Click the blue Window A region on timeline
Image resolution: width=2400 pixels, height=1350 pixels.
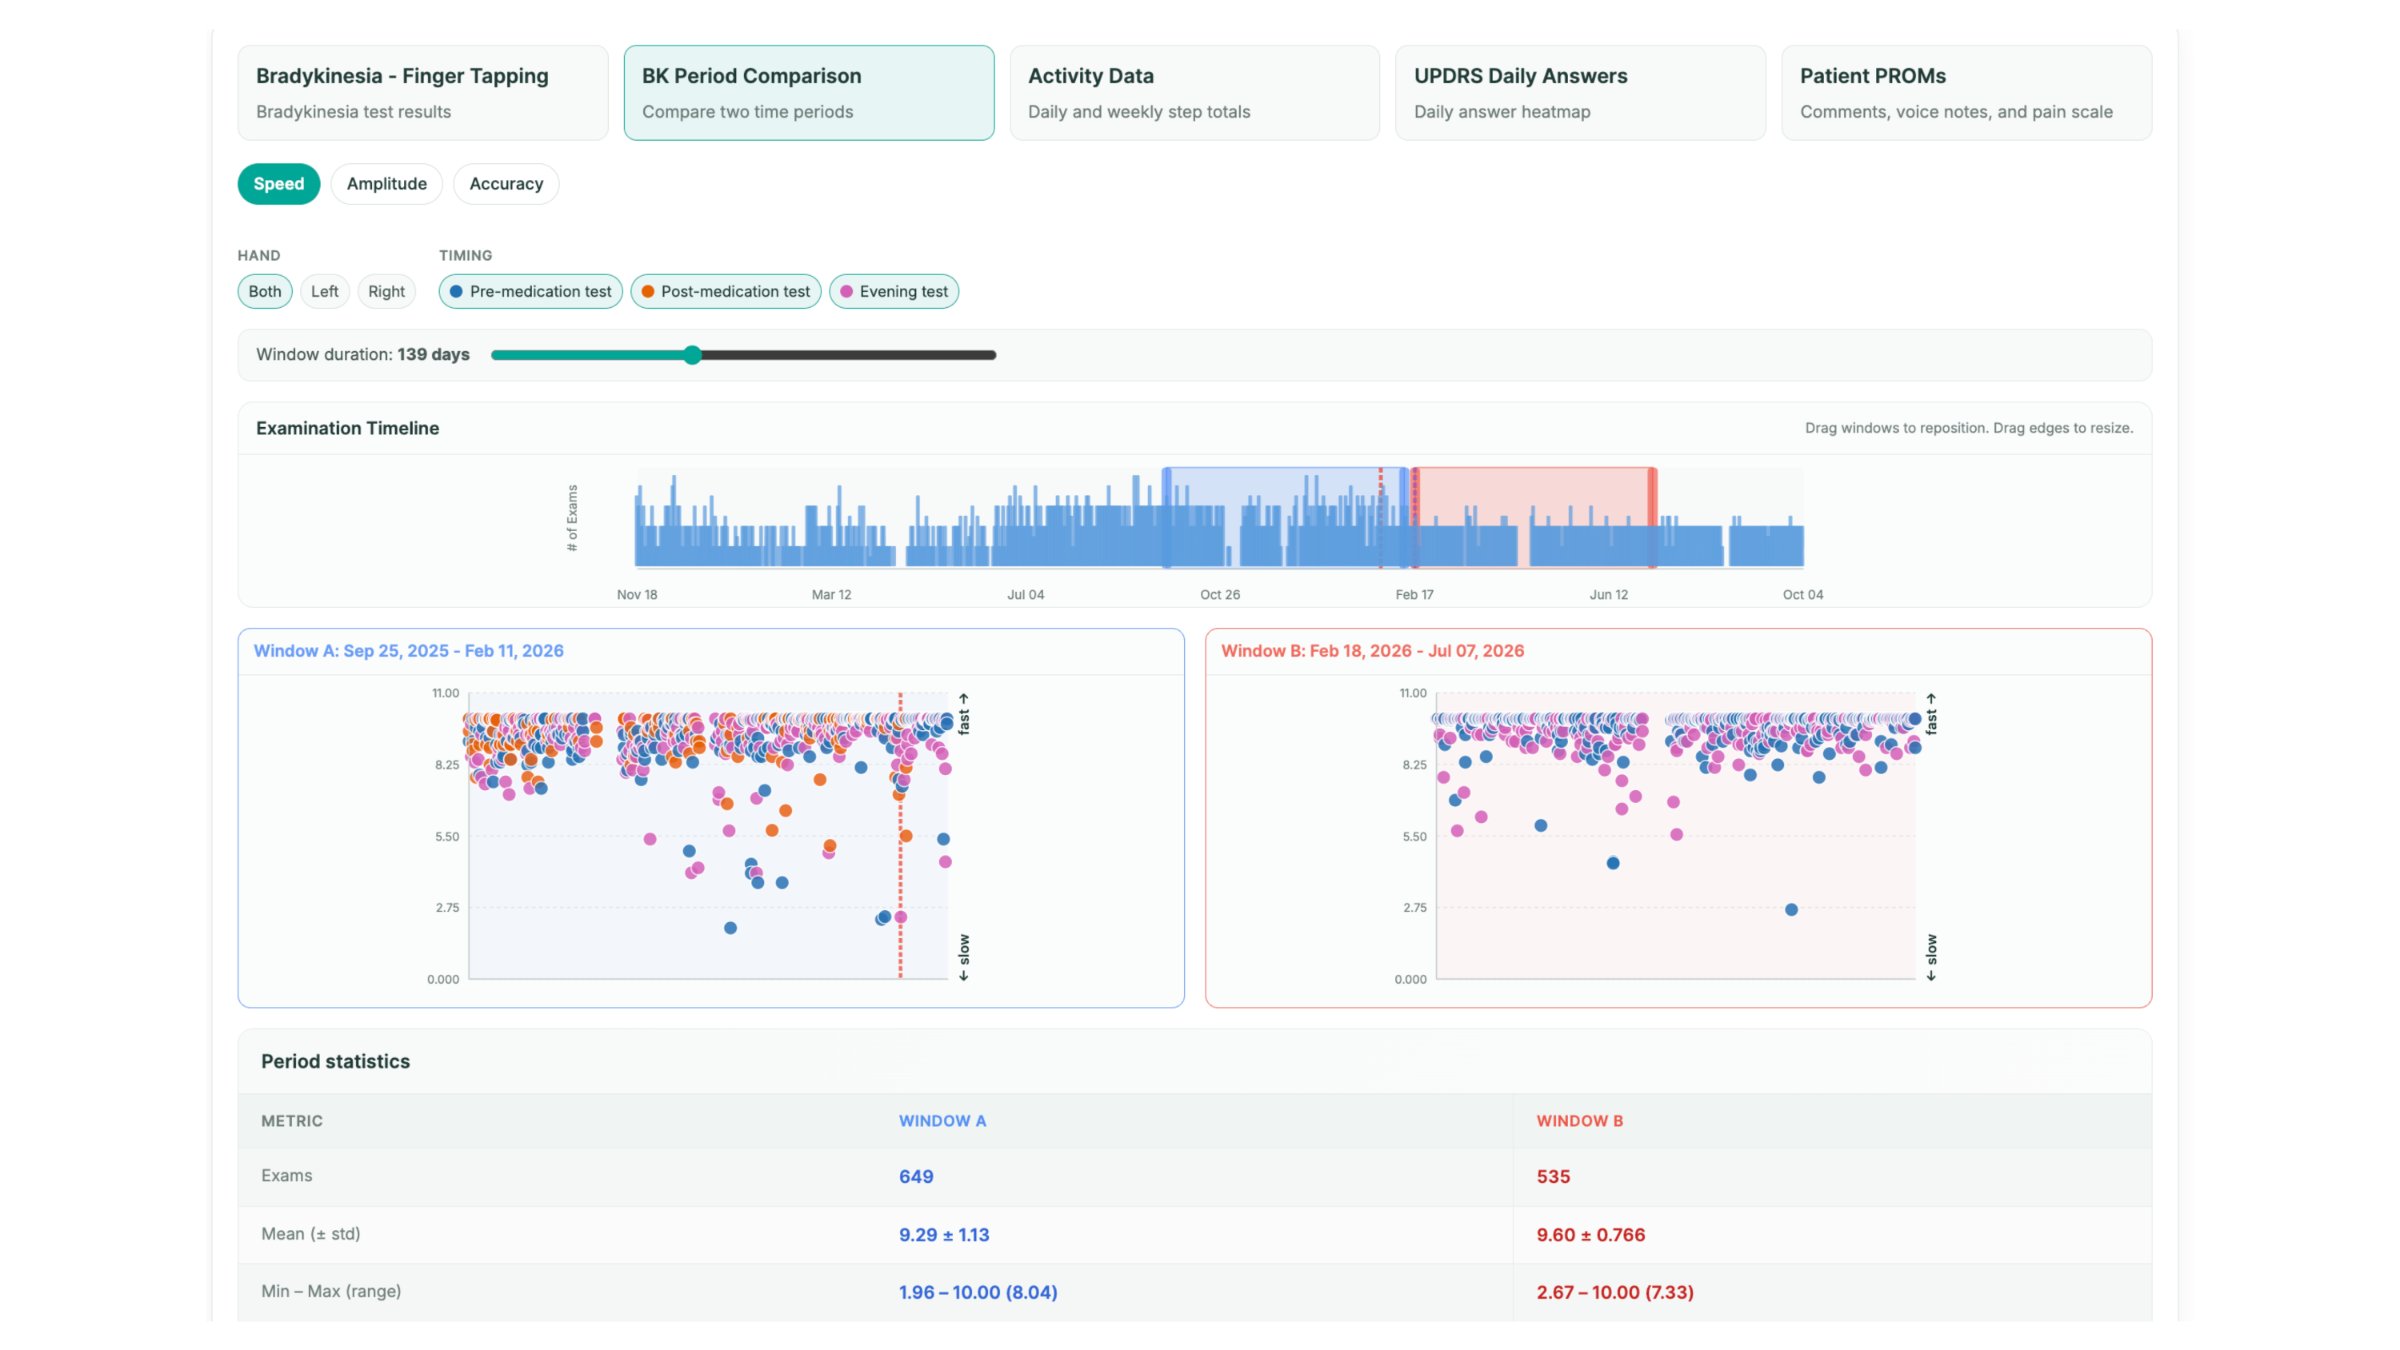1285,517
